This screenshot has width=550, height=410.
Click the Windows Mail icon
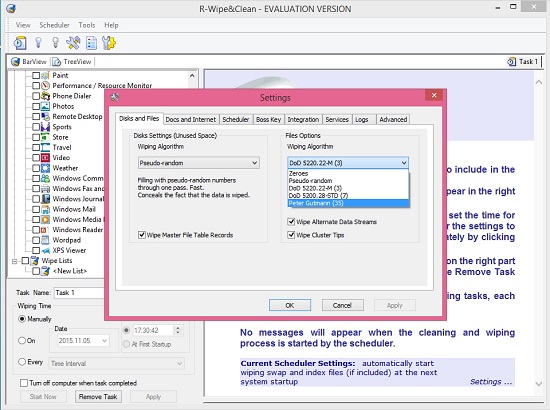45,209
